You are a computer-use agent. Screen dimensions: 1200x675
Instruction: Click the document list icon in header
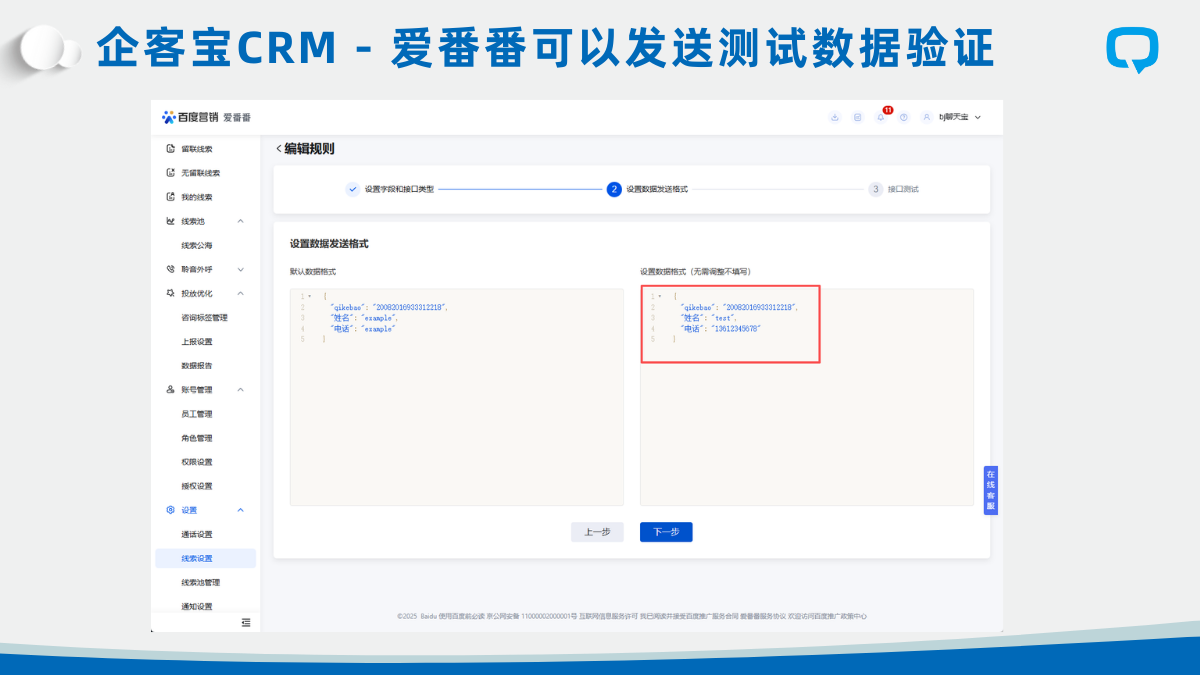pyautogui.click(x=857, y=117)
